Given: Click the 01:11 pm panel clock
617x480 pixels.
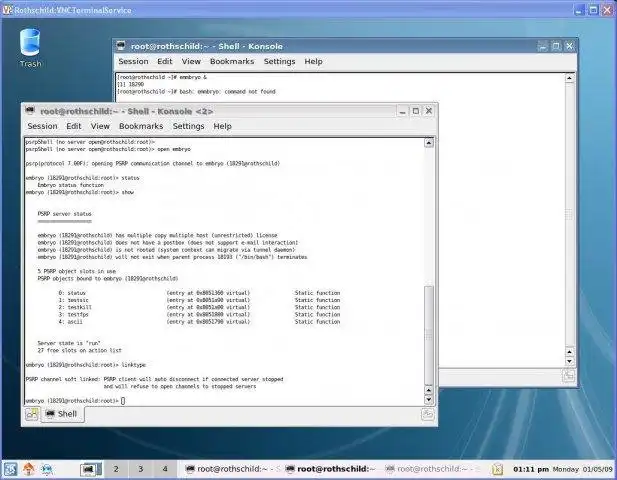Looking at the screenshot, I should click(531, 469).
